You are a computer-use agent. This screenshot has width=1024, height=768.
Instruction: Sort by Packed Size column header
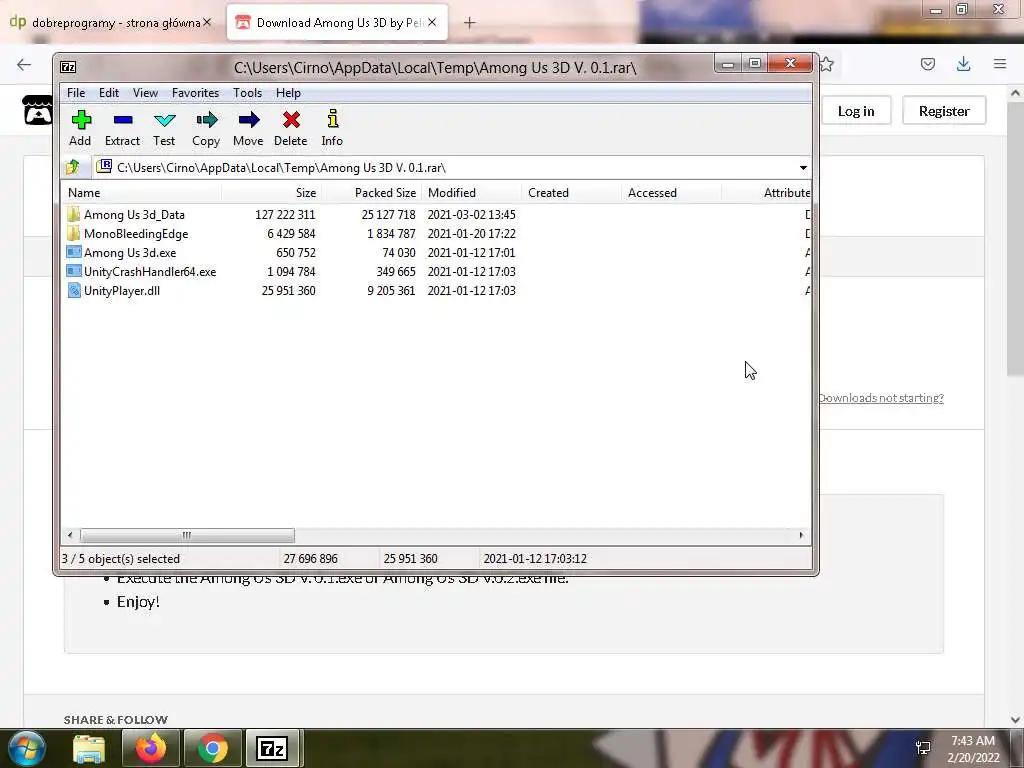click(x=372, y=193)
